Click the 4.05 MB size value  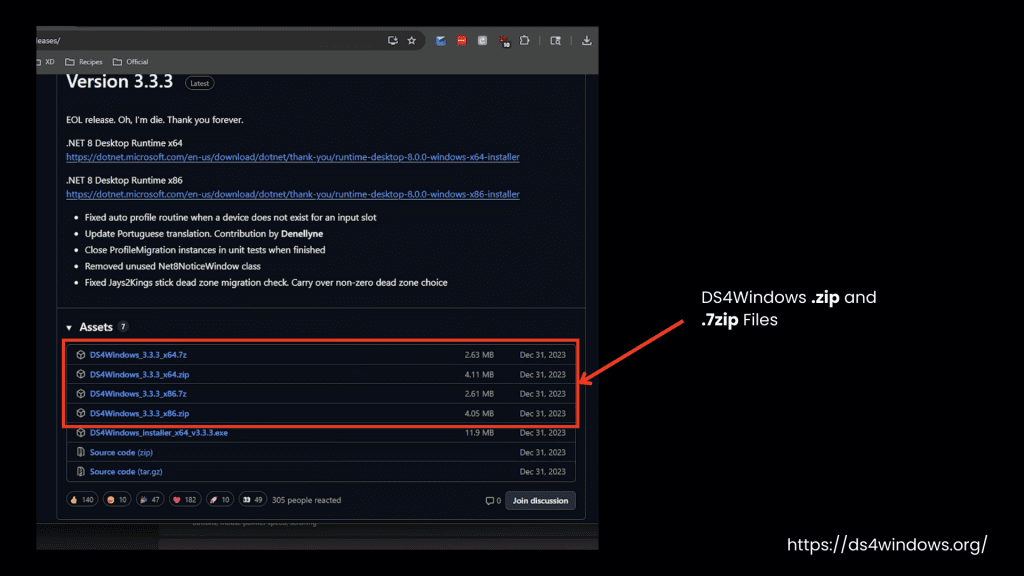pyautogui.click(x=479, y=413)
